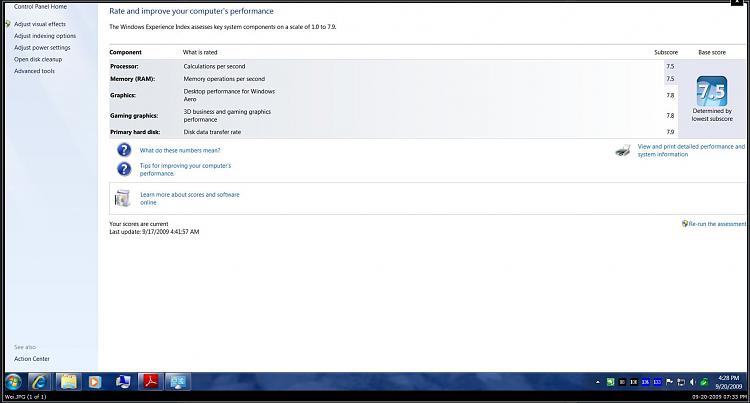The width and height of the screenshot is (750, 403).
Task: Click the Rate and improve performance heading
Action: tap(191, 11)
